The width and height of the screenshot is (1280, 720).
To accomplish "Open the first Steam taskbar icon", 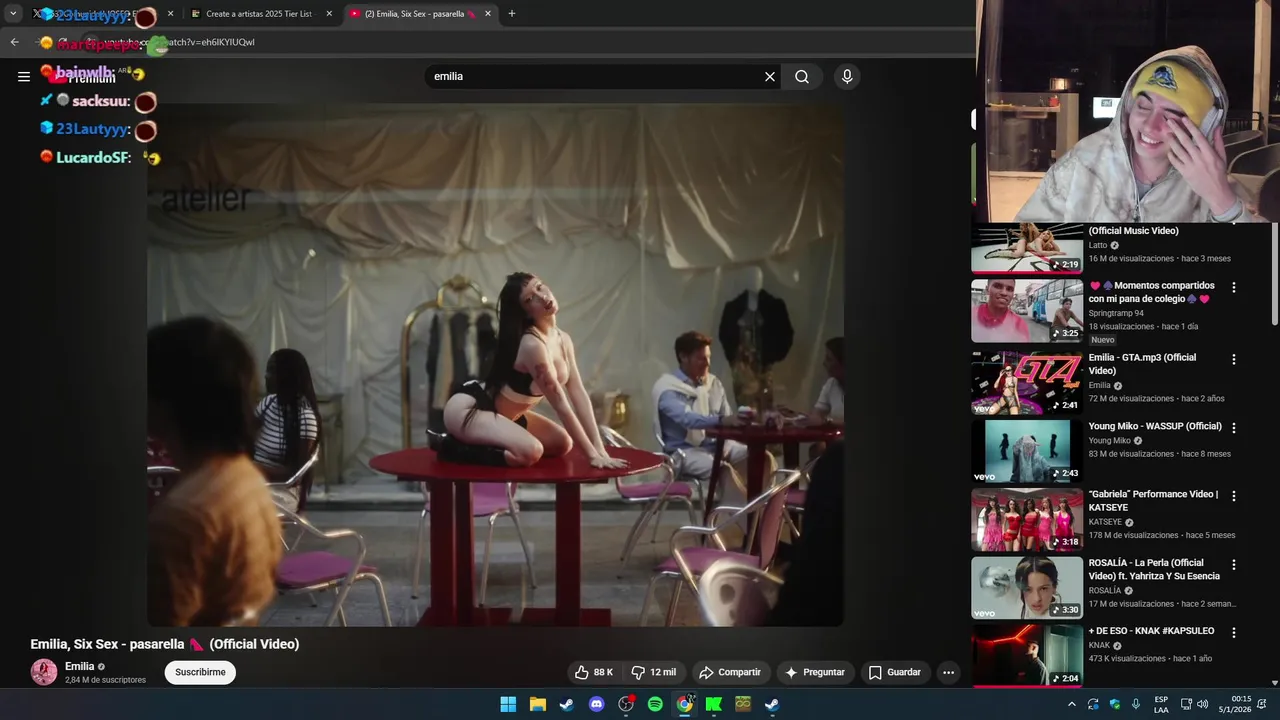I will point(567,704).
